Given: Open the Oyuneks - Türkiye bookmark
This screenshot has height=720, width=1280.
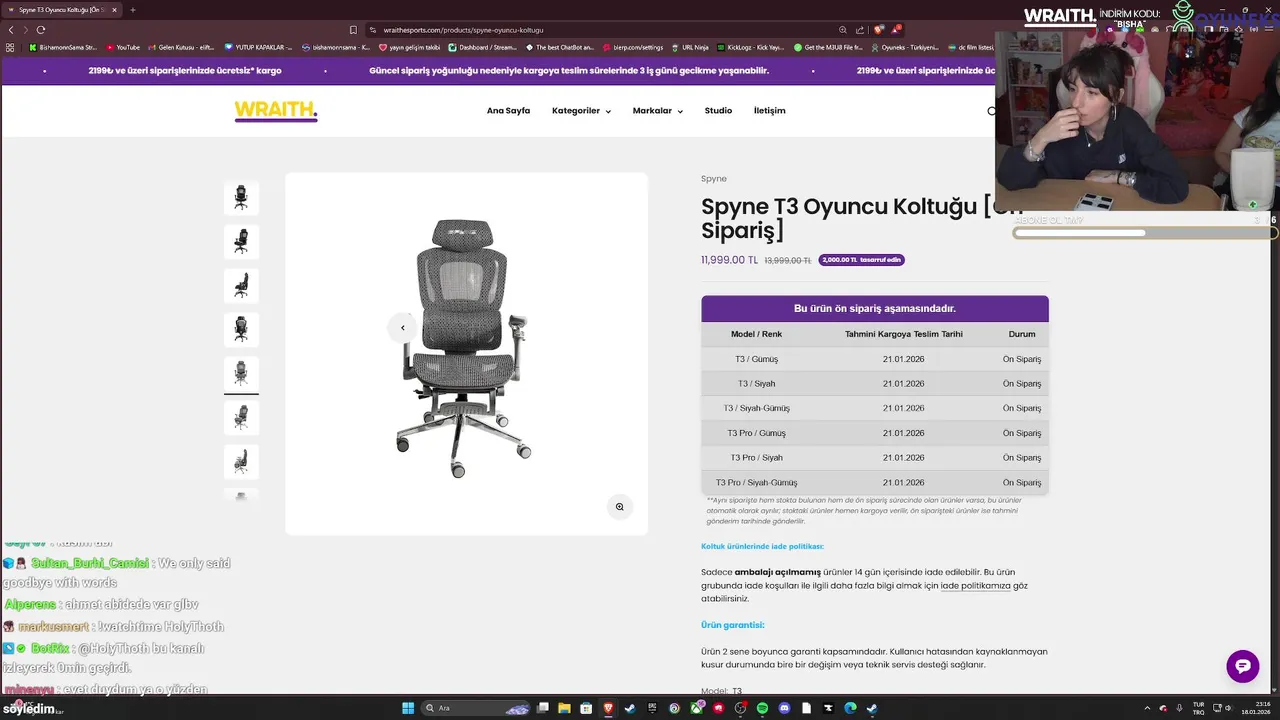Looking at the screenshot, I should (905, 47).
